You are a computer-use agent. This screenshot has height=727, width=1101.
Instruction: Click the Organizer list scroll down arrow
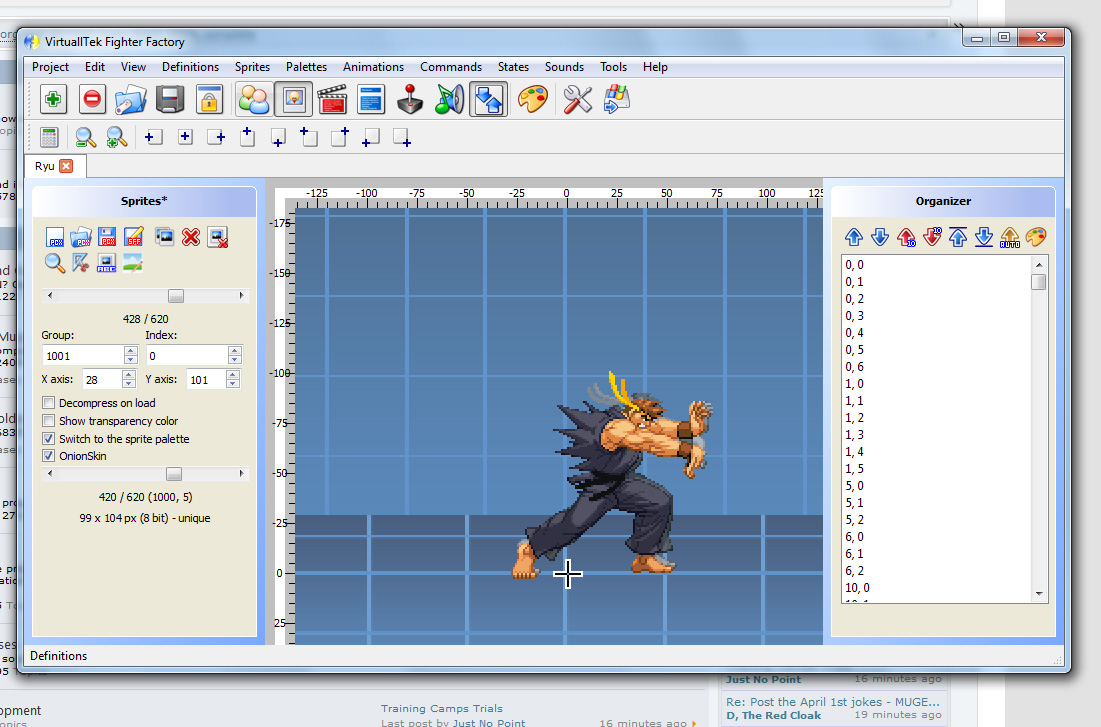click(x=1039, y=594)
